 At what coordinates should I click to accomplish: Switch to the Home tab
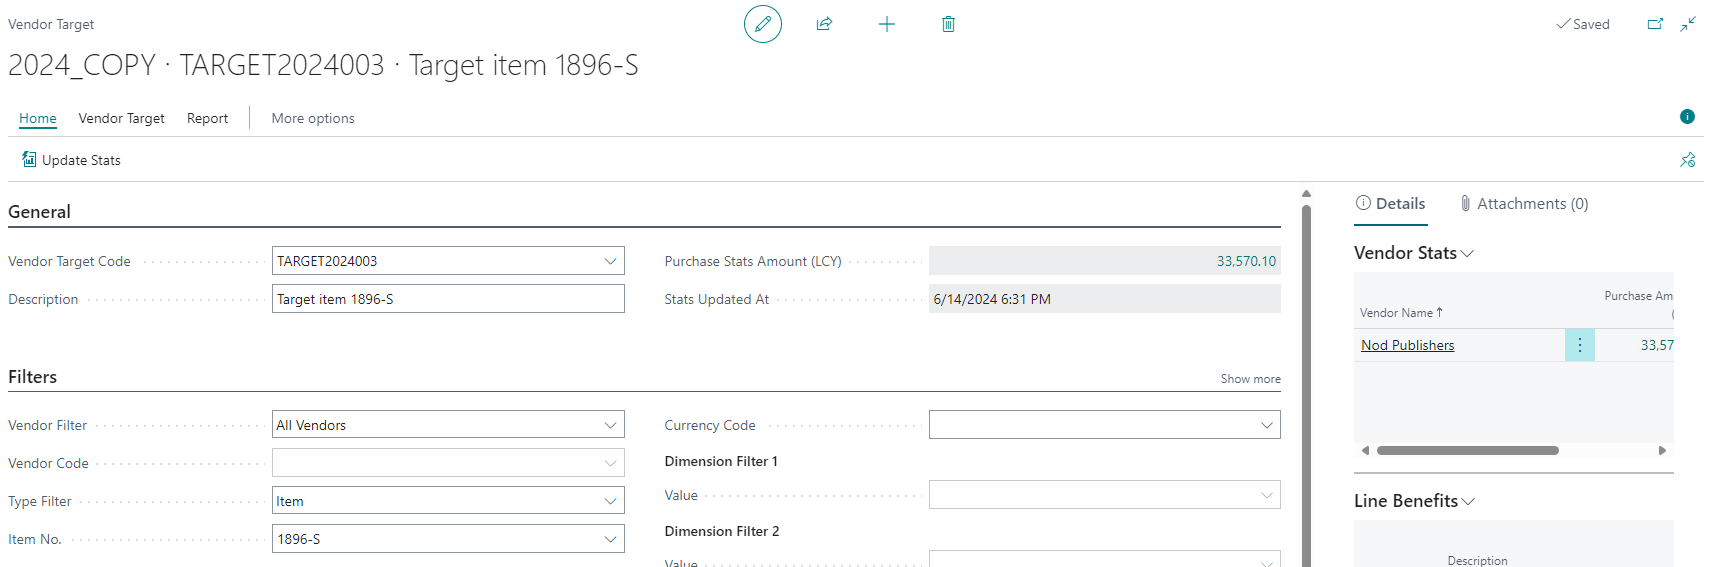[38, 118]
